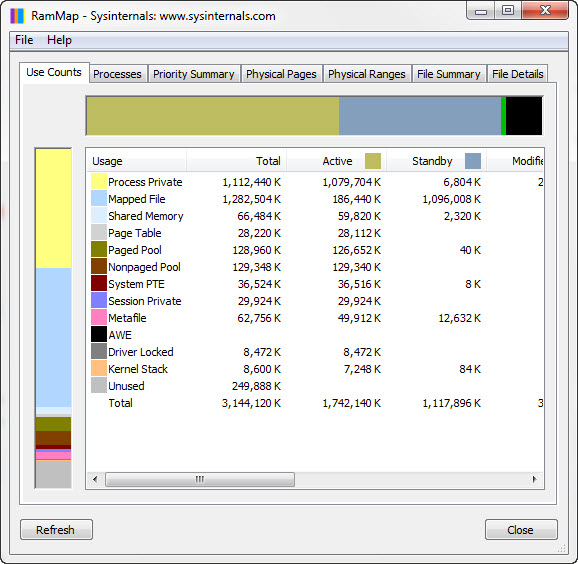Image resolution: width=578 pixels, height=564 pixels.
Task: Click the orange Kernel Stack swatch
Action: pyautogui.click(x=99, y=368)
